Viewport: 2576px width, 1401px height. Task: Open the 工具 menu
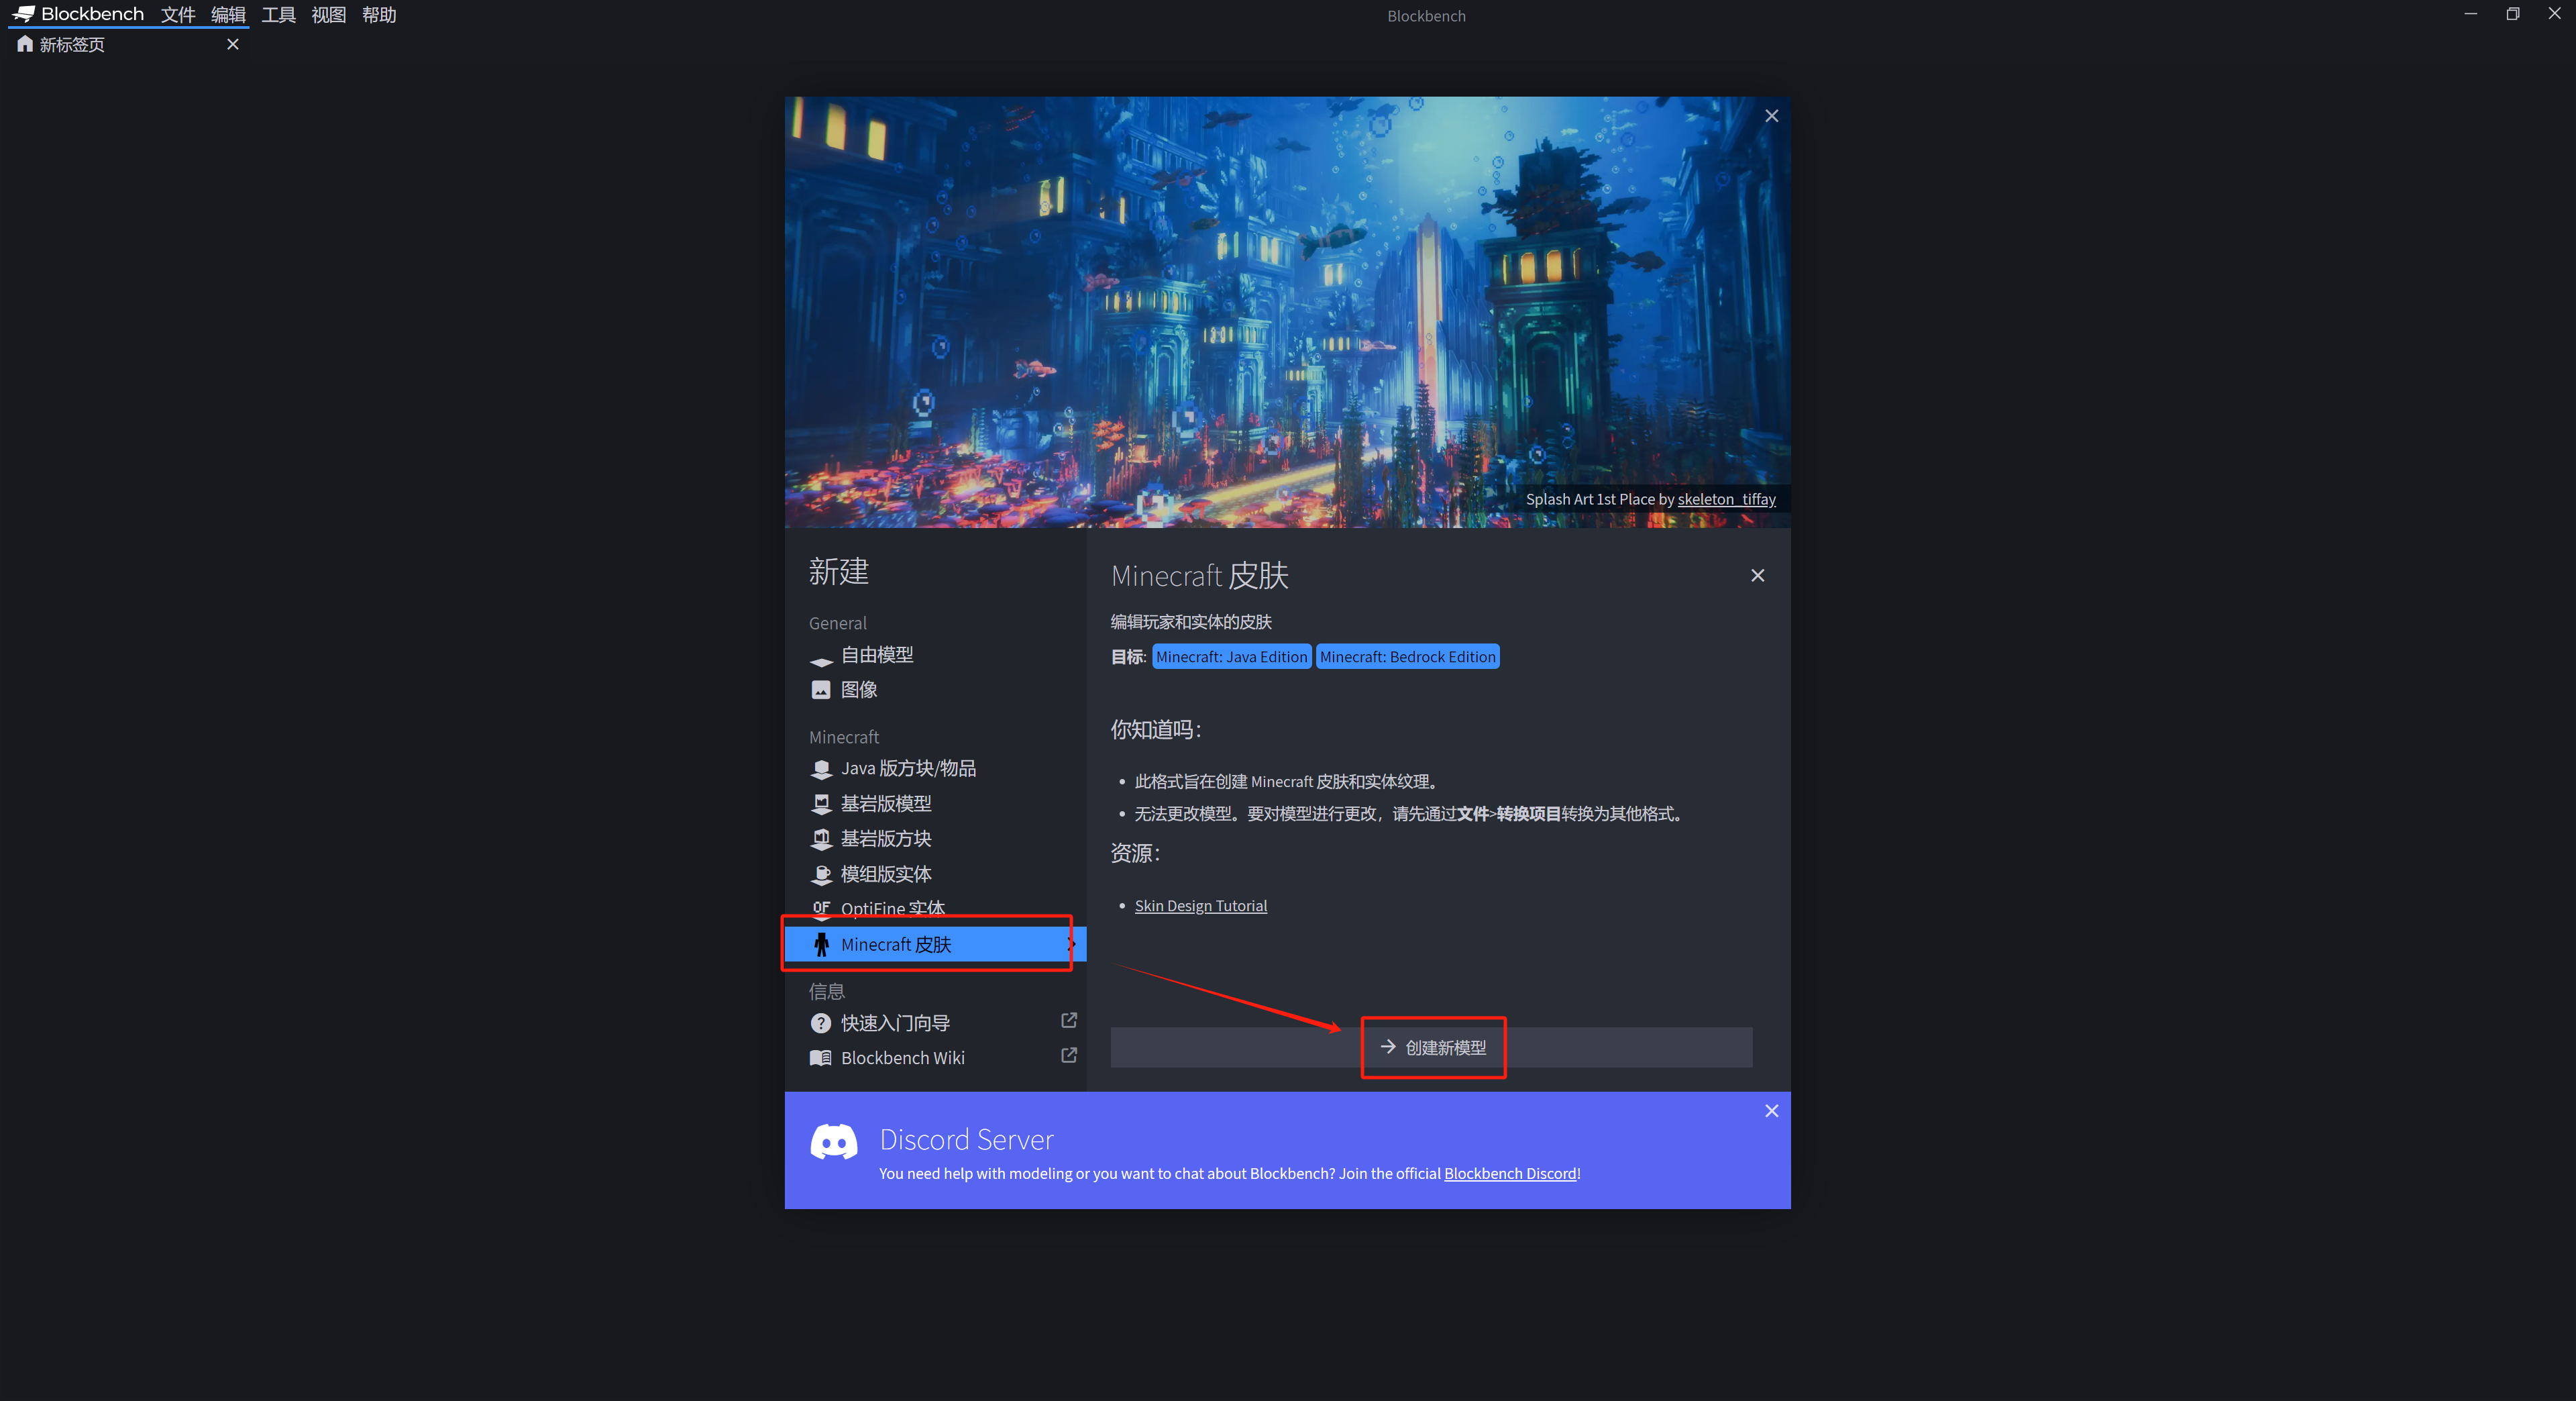(278, 14)
